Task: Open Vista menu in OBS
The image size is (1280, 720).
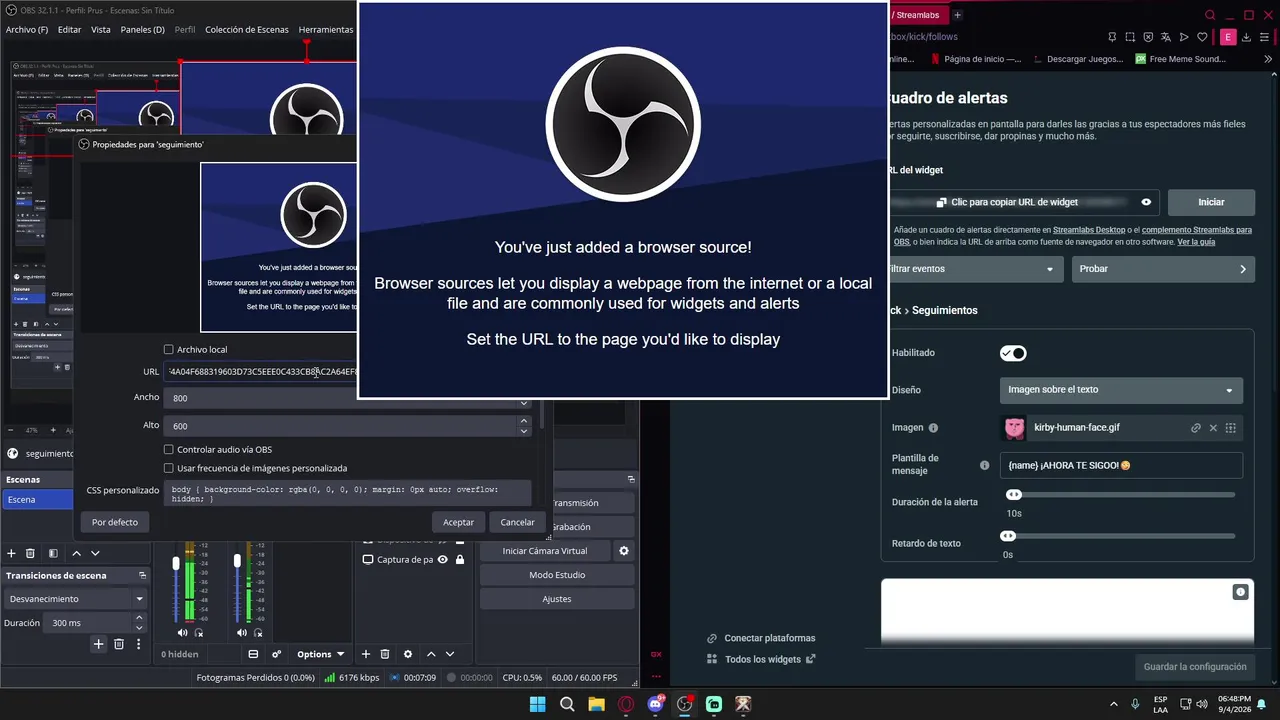Action: [101, 30]
